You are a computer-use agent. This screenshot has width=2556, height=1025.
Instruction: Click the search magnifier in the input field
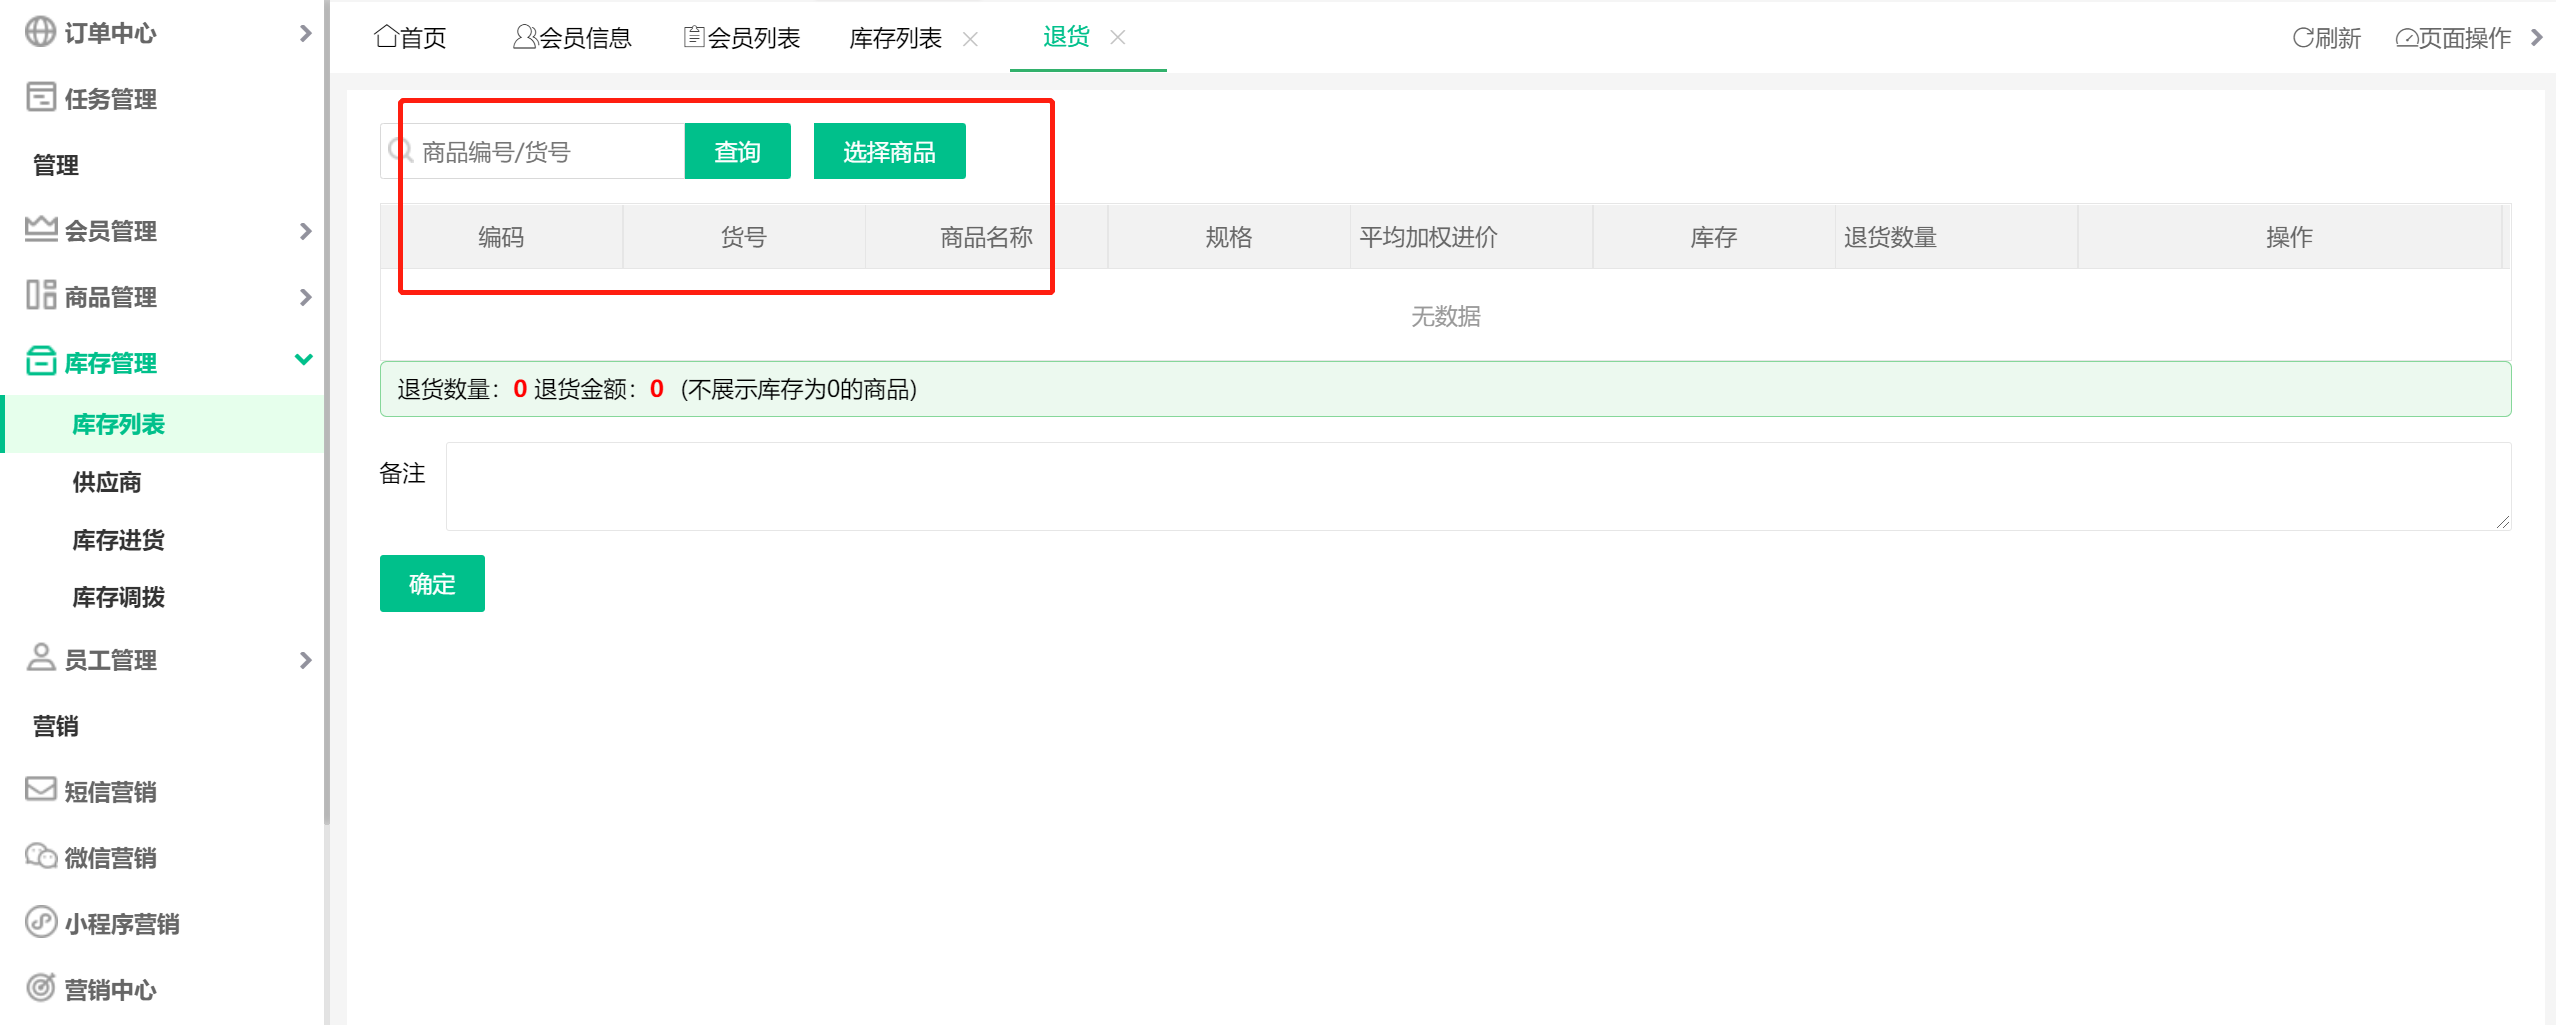coord(400,150)
